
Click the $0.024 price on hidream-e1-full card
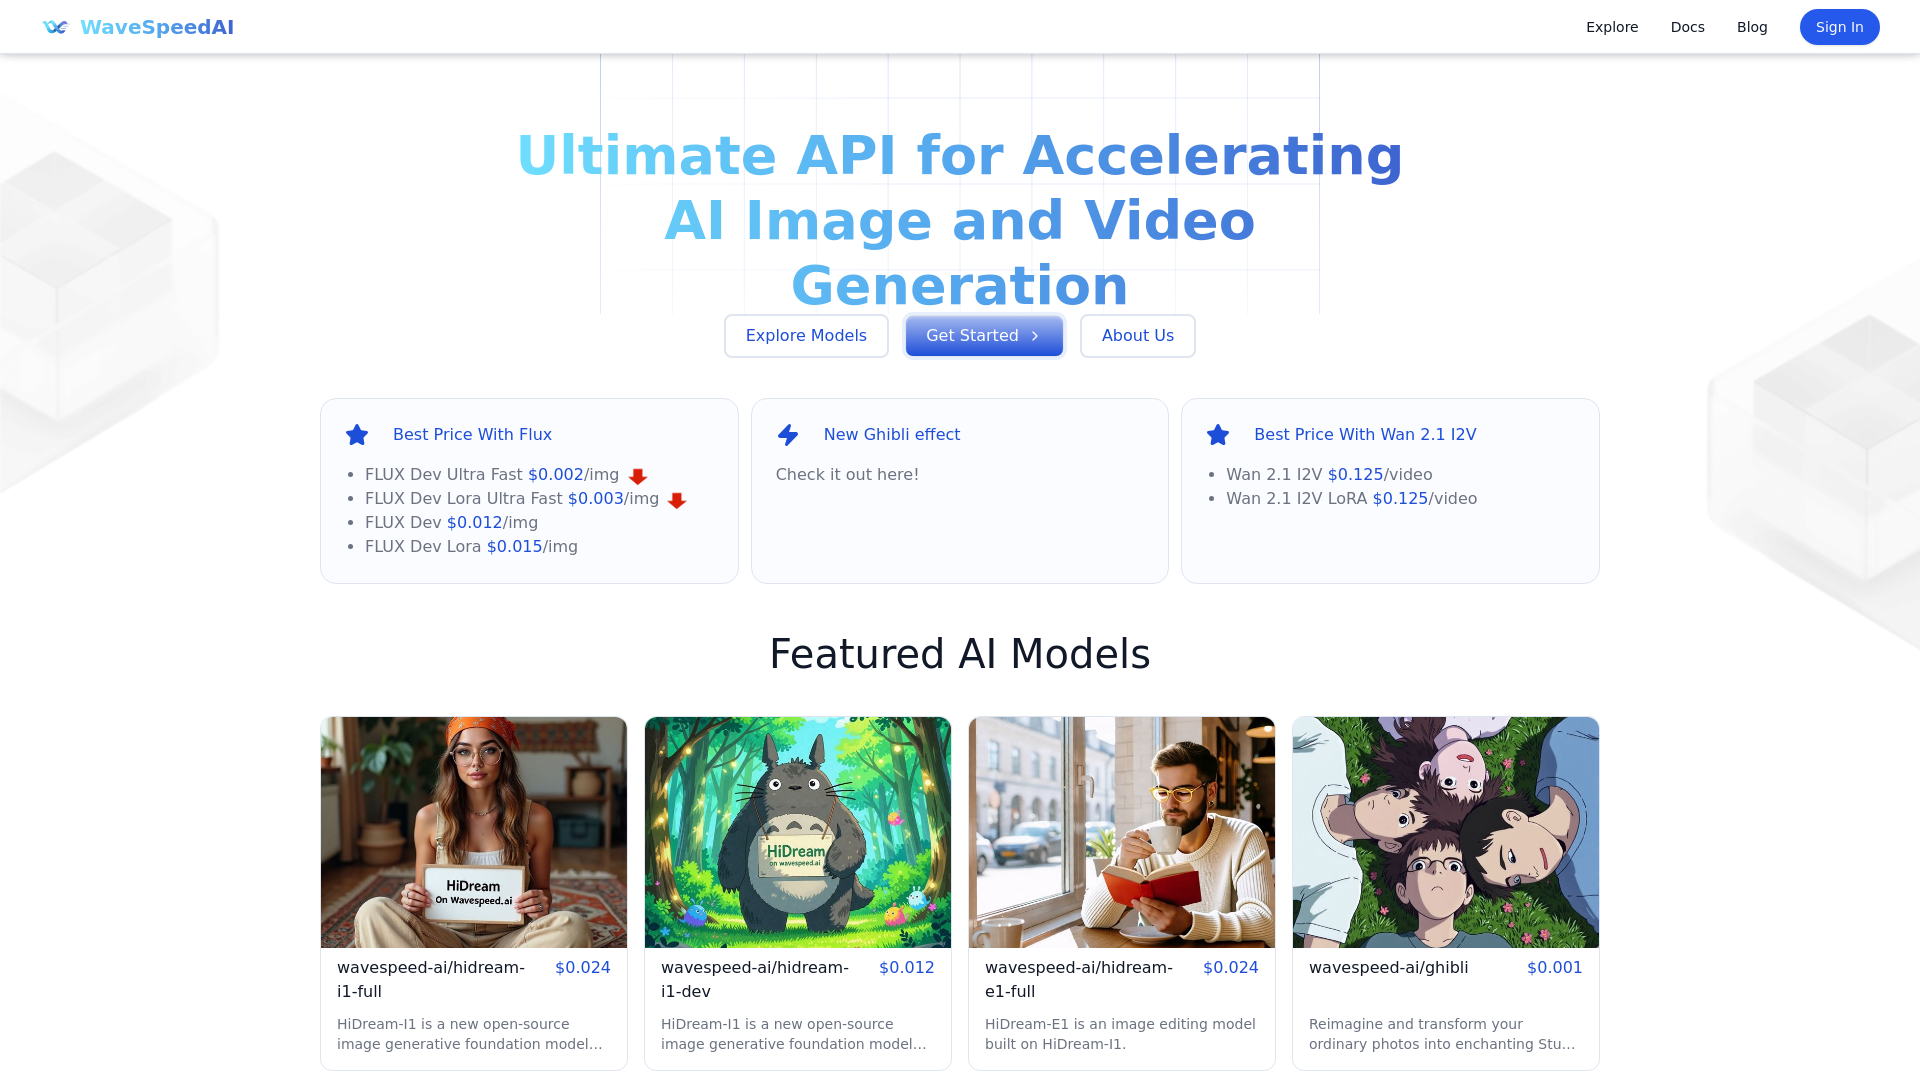1231,968
